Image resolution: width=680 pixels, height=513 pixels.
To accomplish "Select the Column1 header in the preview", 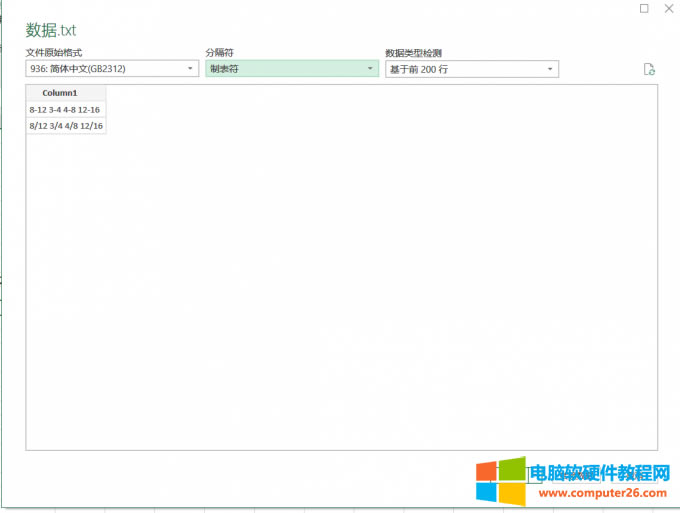I will pyautogui.click(x=66, y=93).
